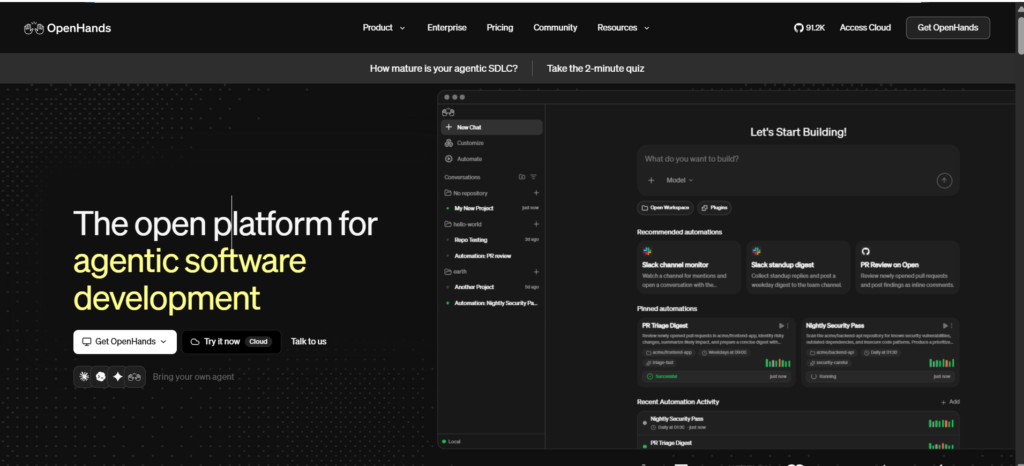Select the Repo Testing conversation
The width and height of the screenshot is (1024, 466).
coord(492,240)
